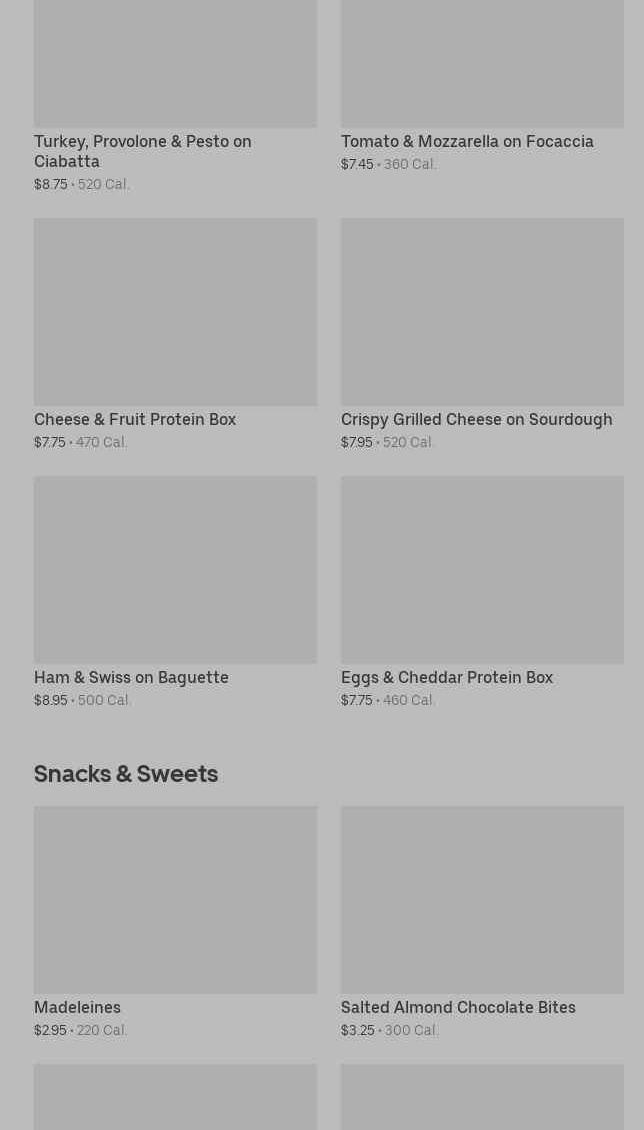Open the Madeleines title link
The image size is (644, 1130).
[77, 1008]
